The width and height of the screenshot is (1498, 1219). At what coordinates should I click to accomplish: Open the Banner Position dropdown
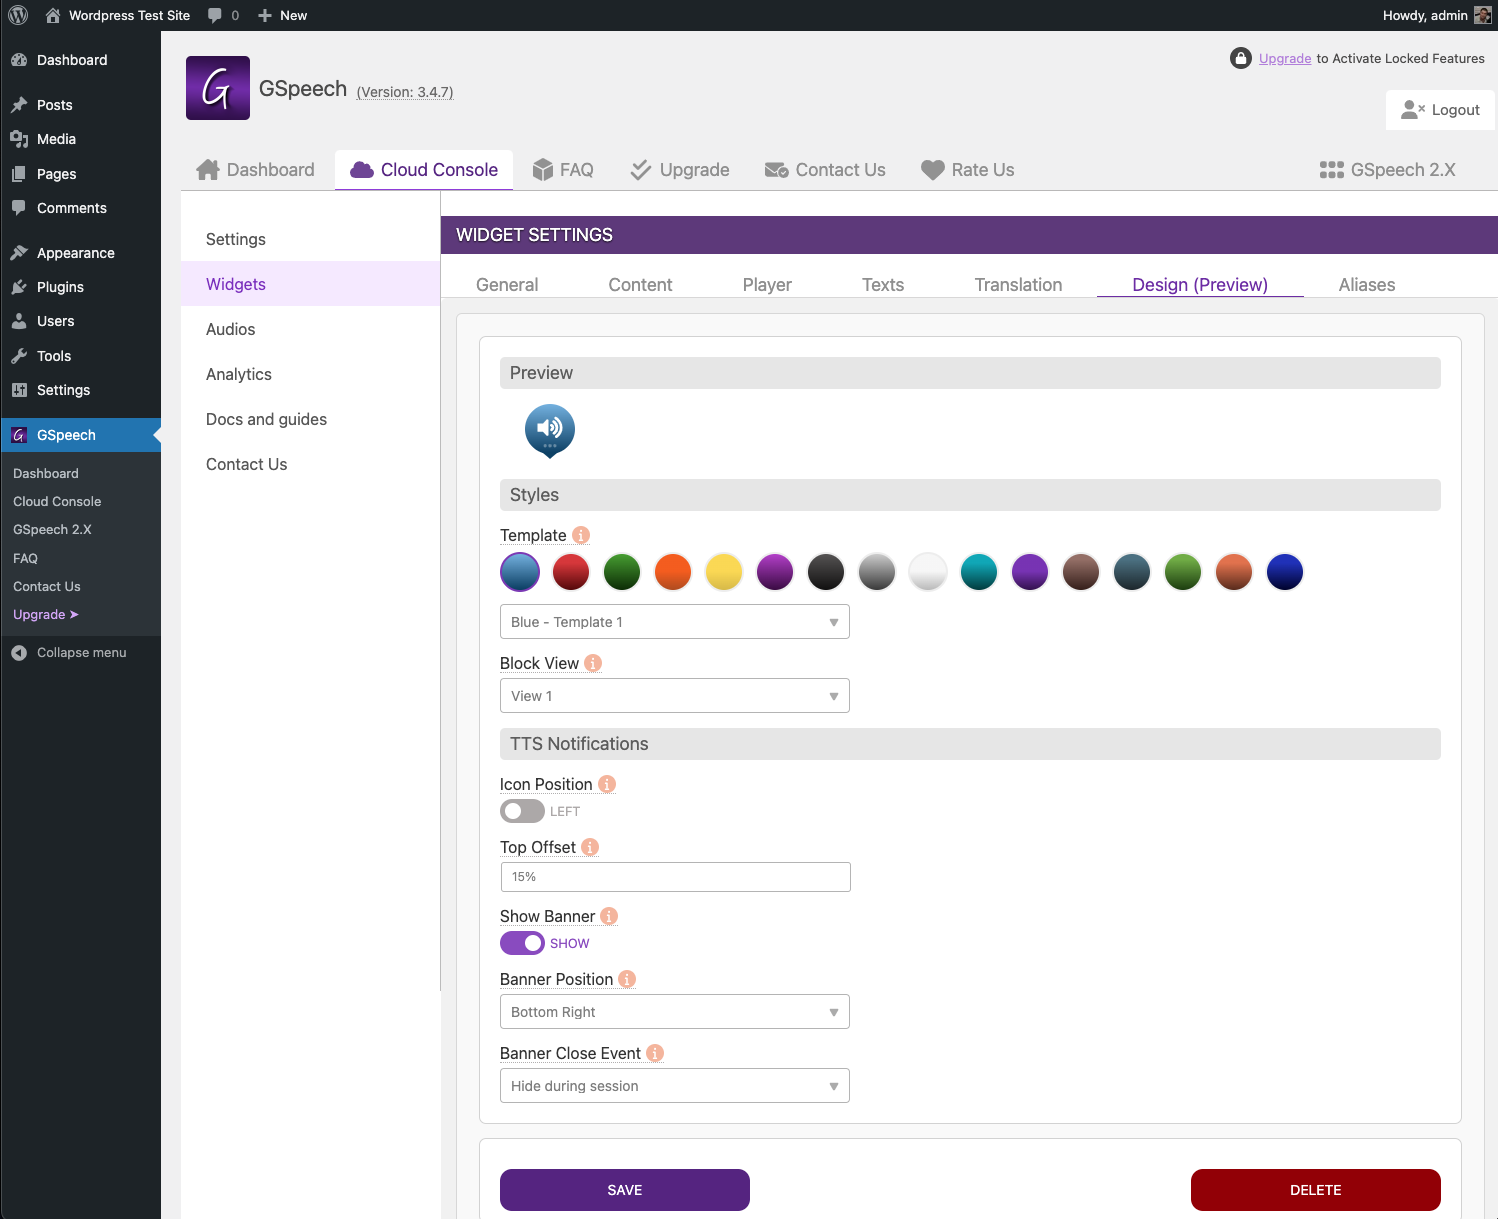coord(675,1012)
